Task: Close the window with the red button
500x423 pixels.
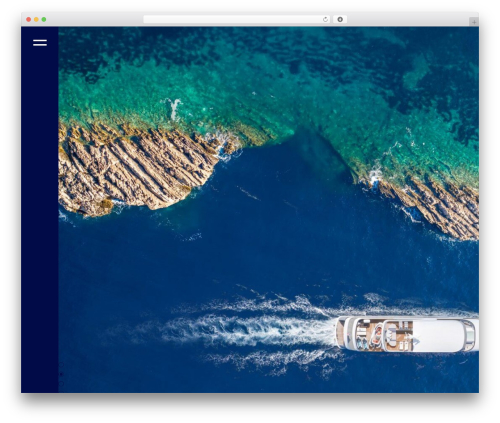Action: pyautogui.click(x=29, y=19)
